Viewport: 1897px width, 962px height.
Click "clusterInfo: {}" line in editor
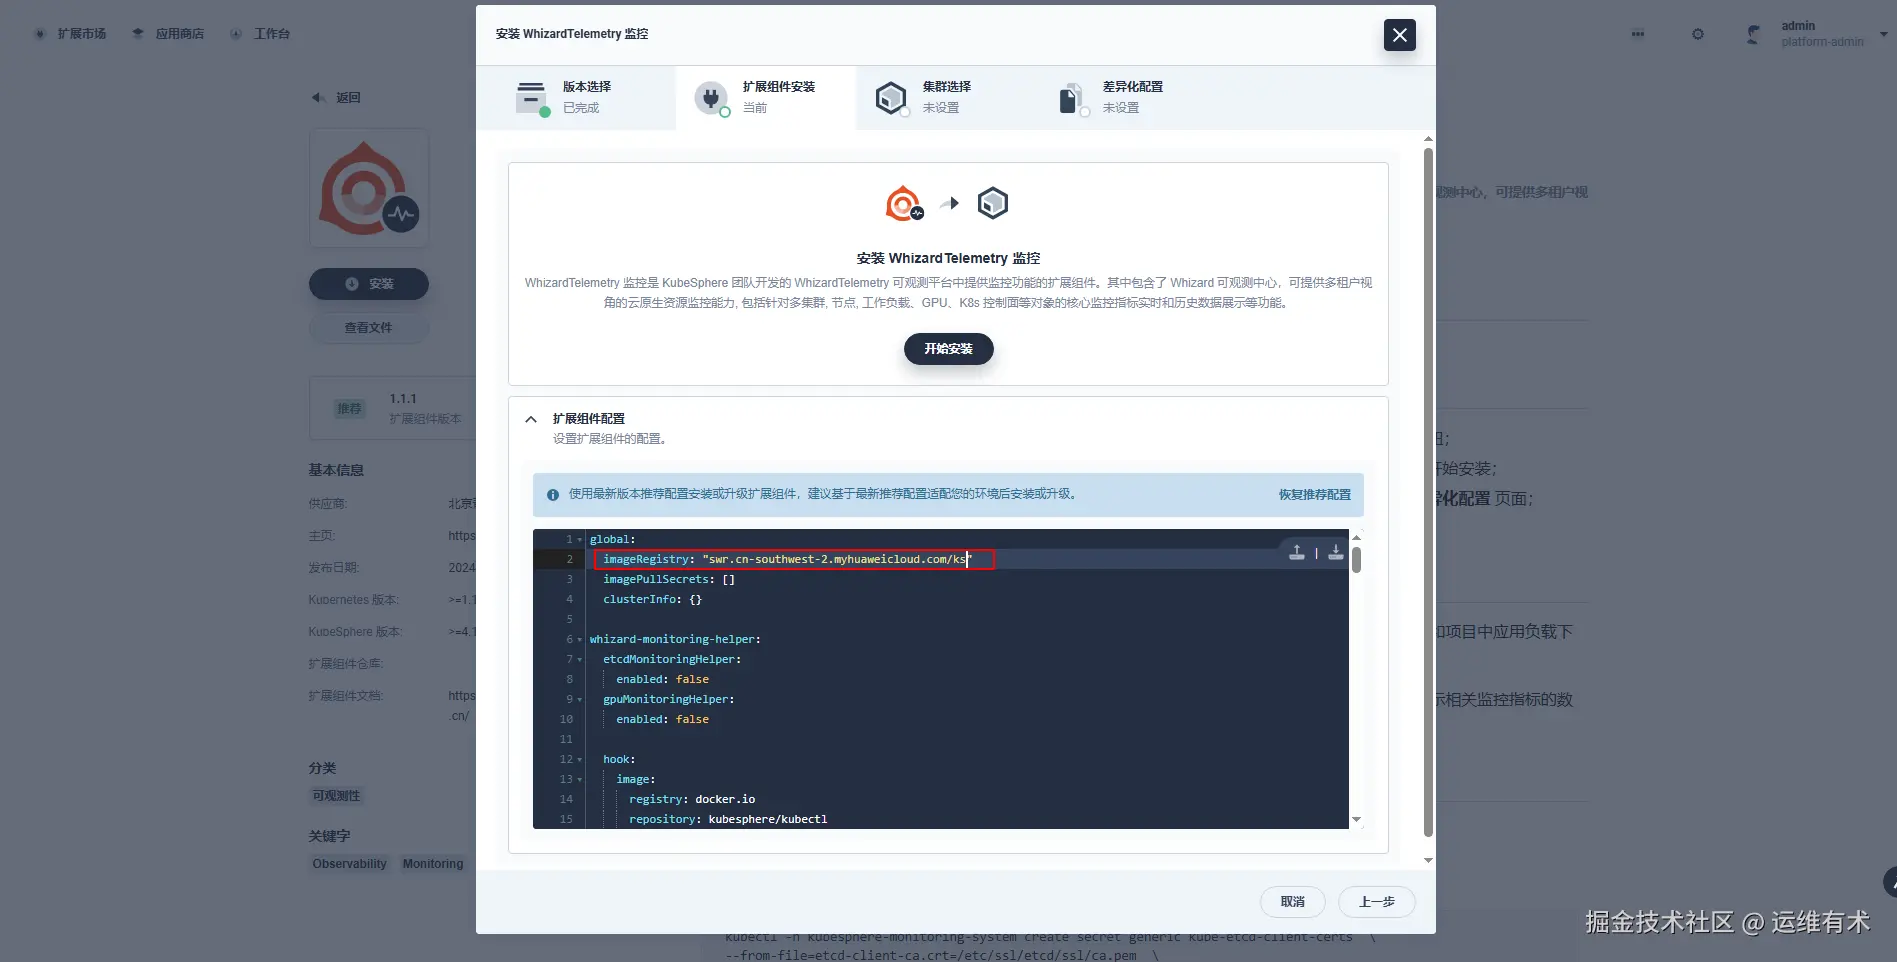point(652,600)
